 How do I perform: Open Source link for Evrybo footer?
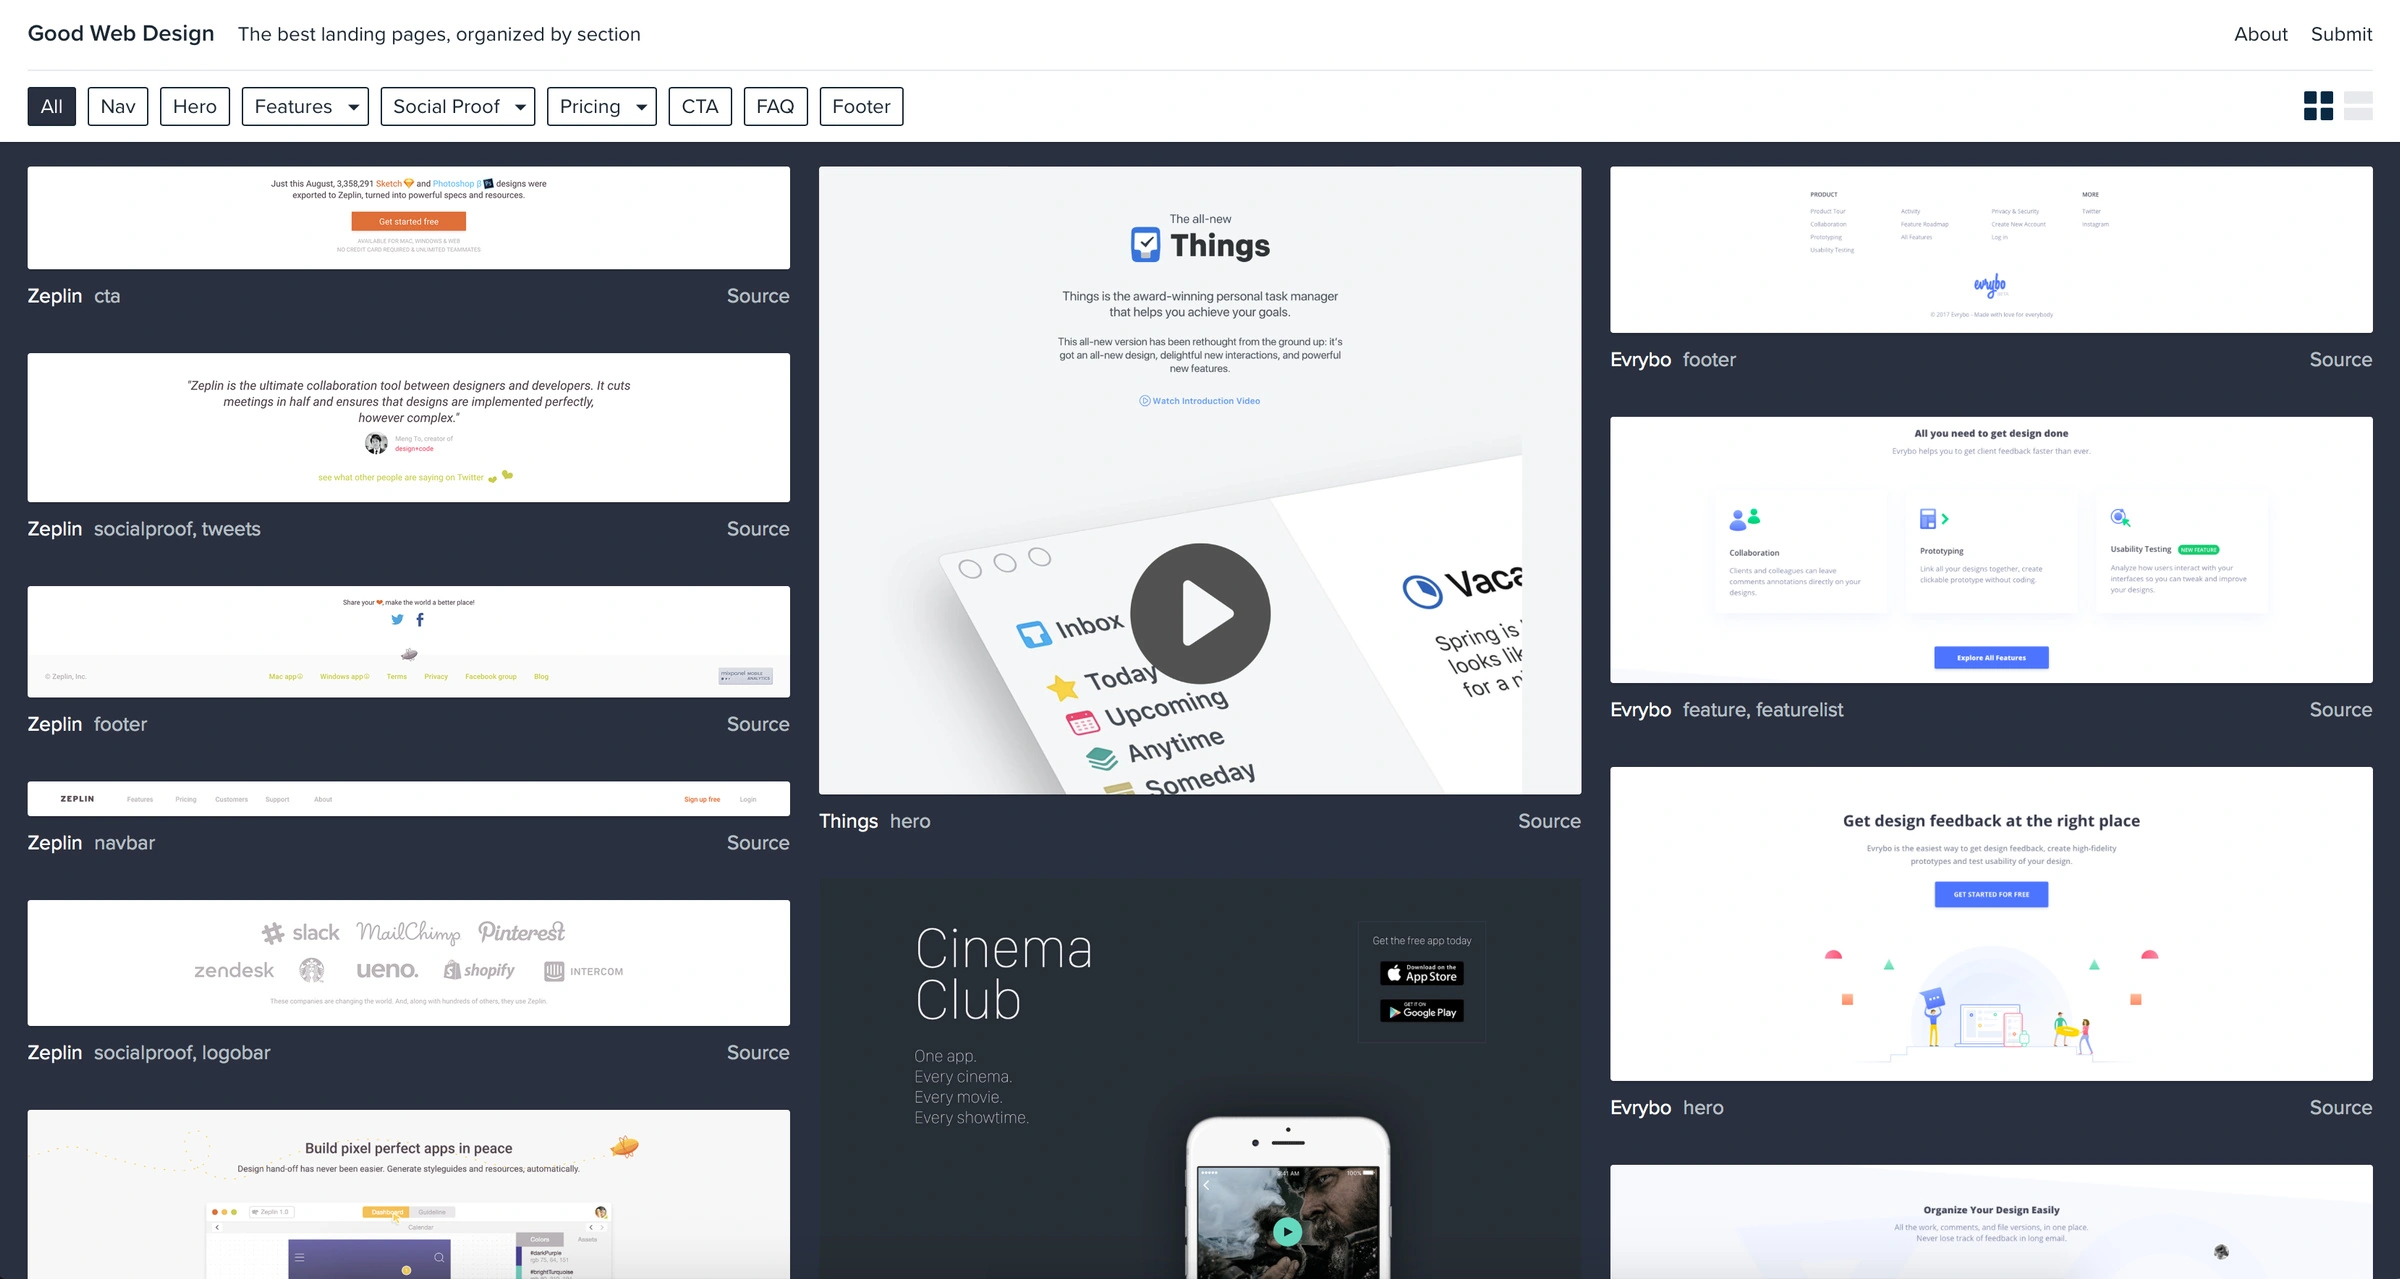2340,360
